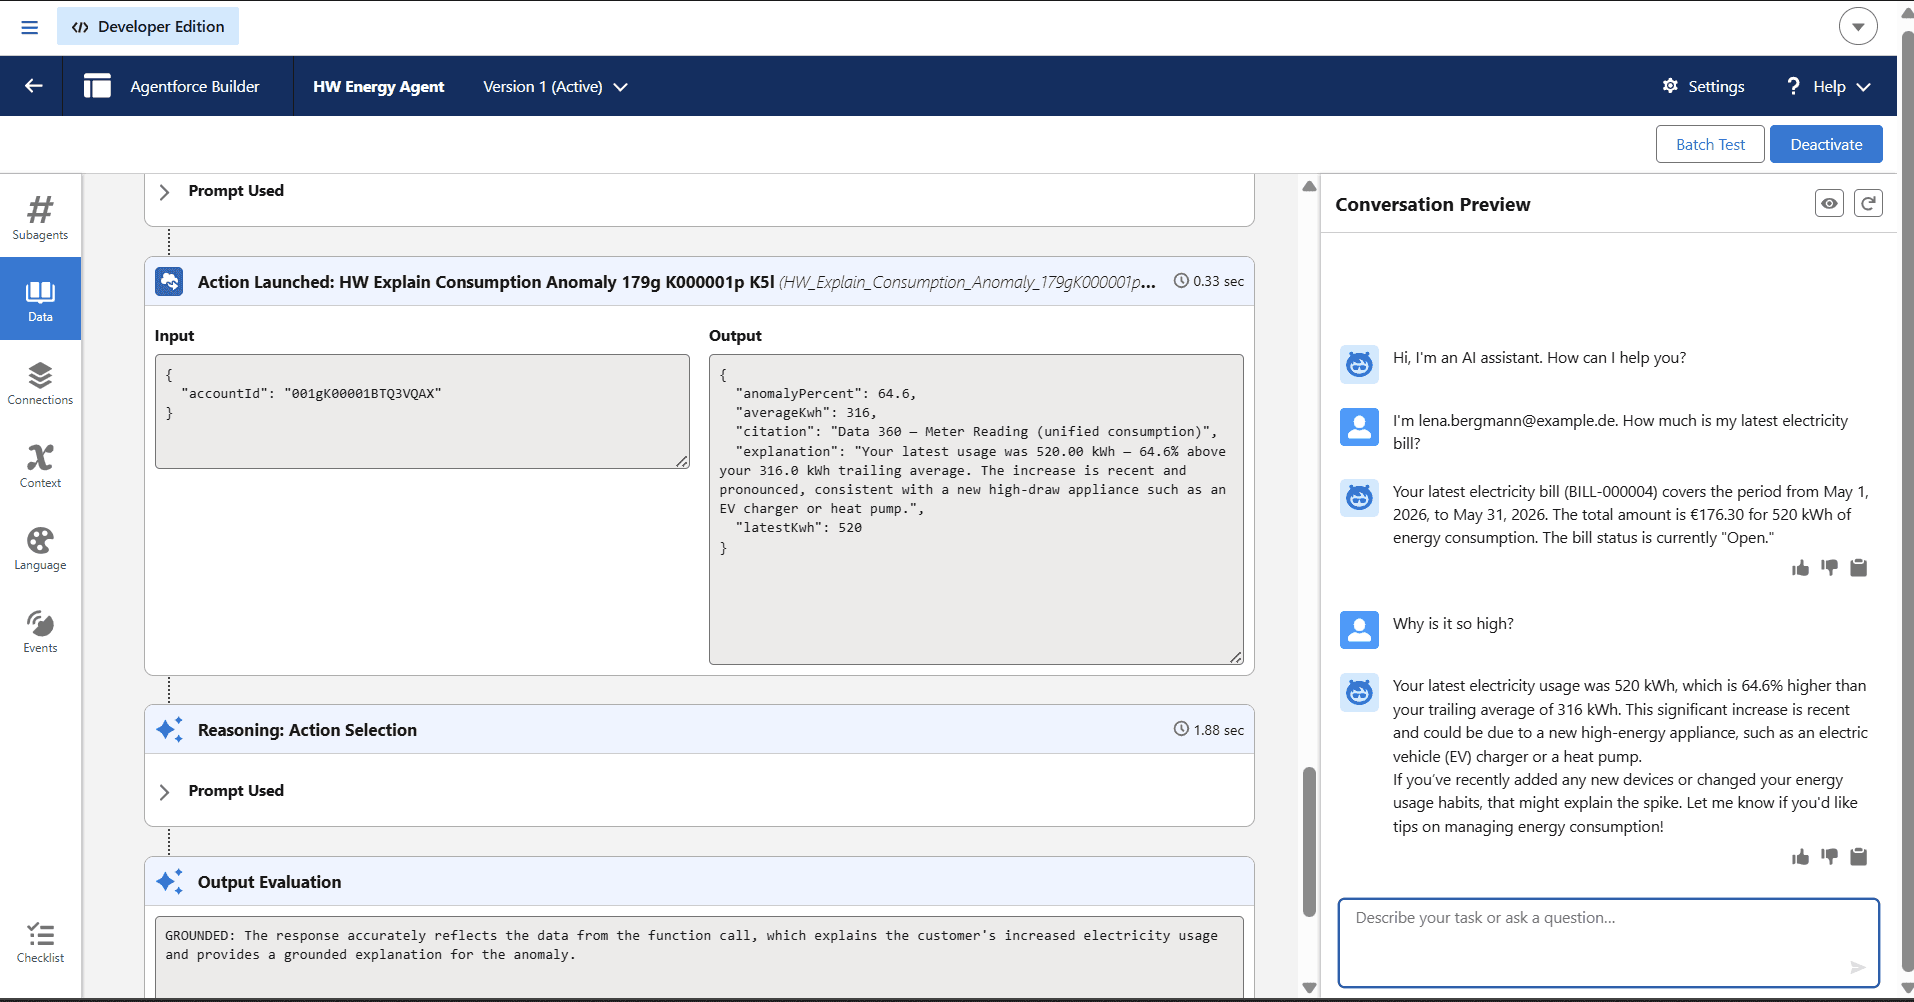Click the Output Evaluation heading

pyautogui.click(x=269, y=882)
